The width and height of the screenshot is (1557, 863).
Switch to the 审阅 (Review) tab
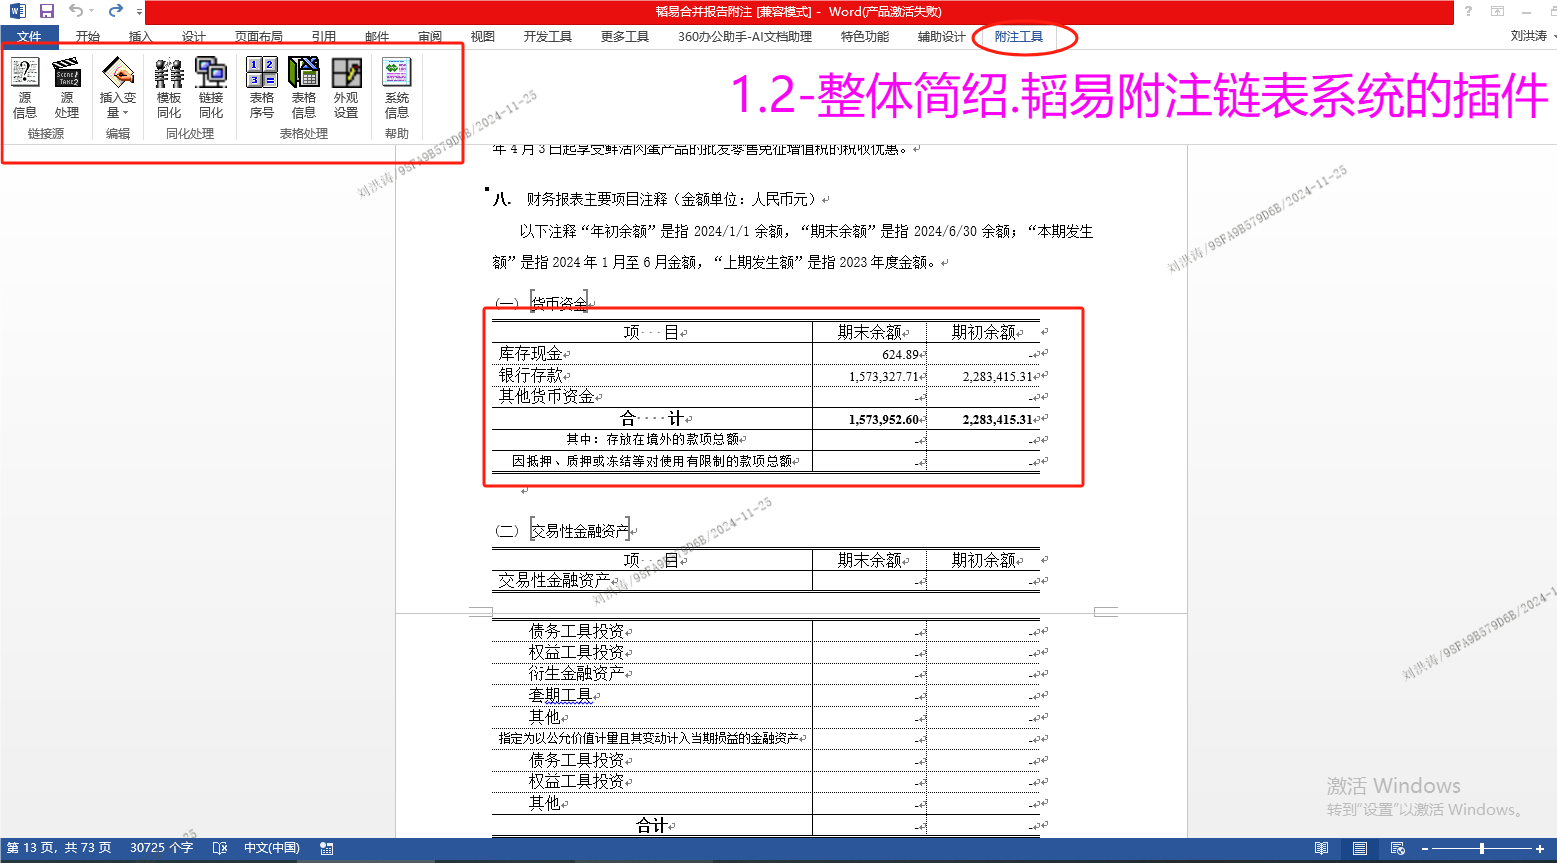pyautogui.click(x=430, y=37)
